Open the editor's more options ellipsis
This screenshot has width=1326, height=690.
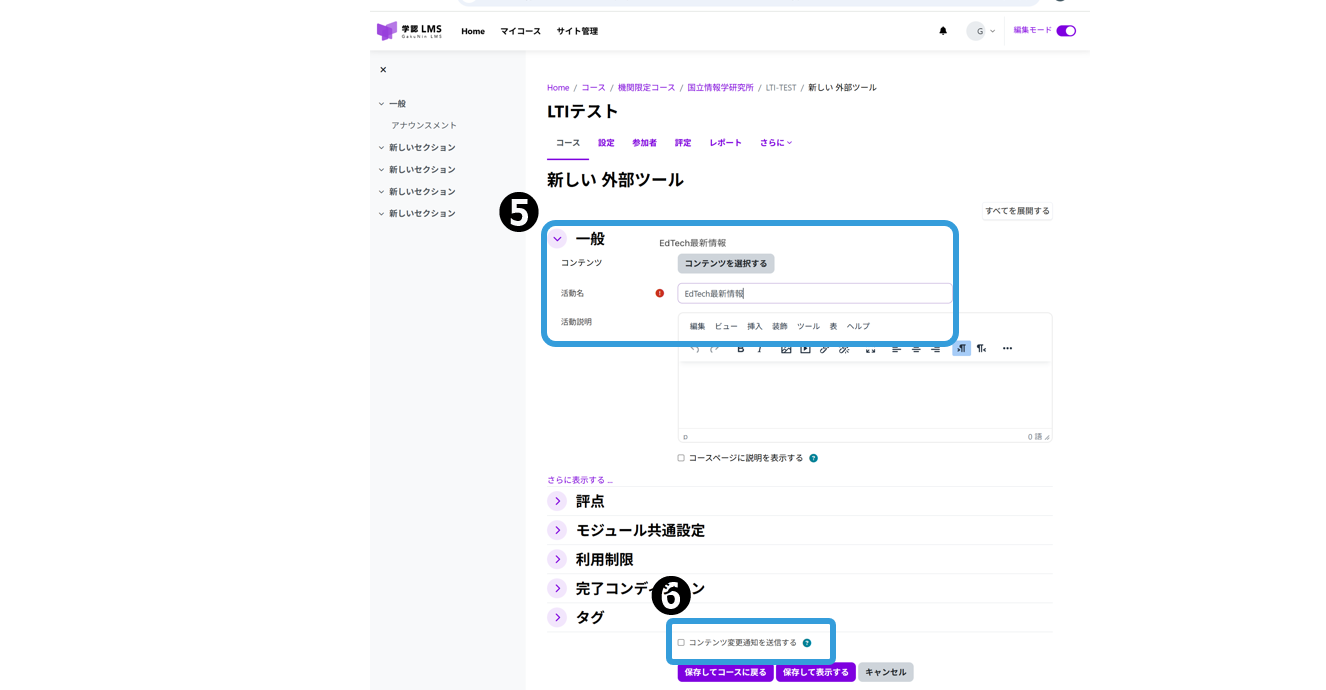pos(1007,348)
